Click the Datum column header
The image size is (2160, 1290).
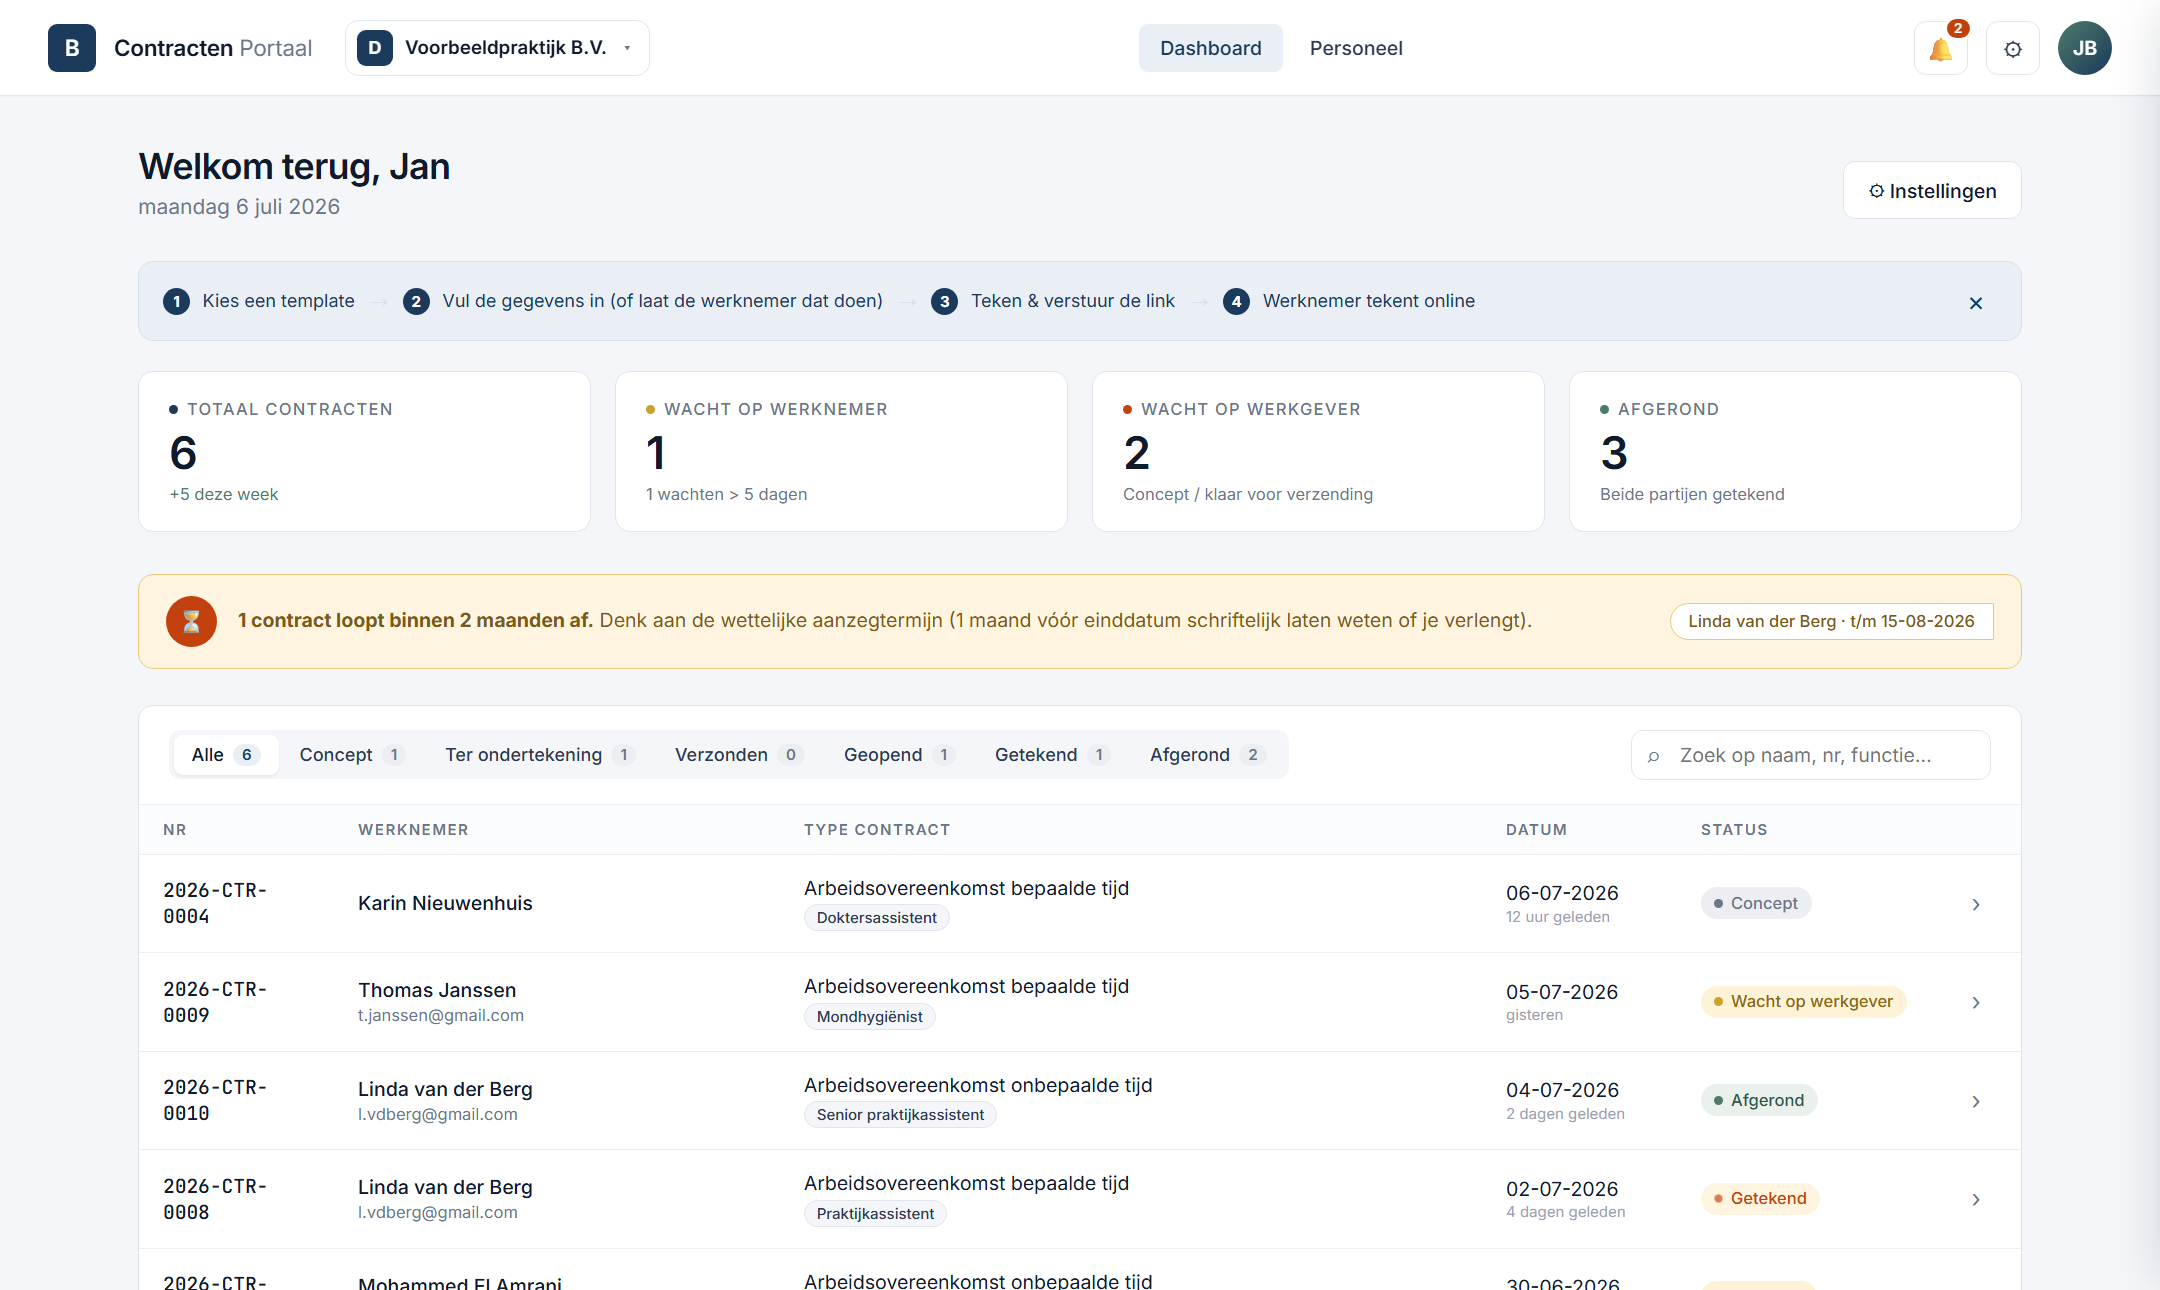point(1536,830)
